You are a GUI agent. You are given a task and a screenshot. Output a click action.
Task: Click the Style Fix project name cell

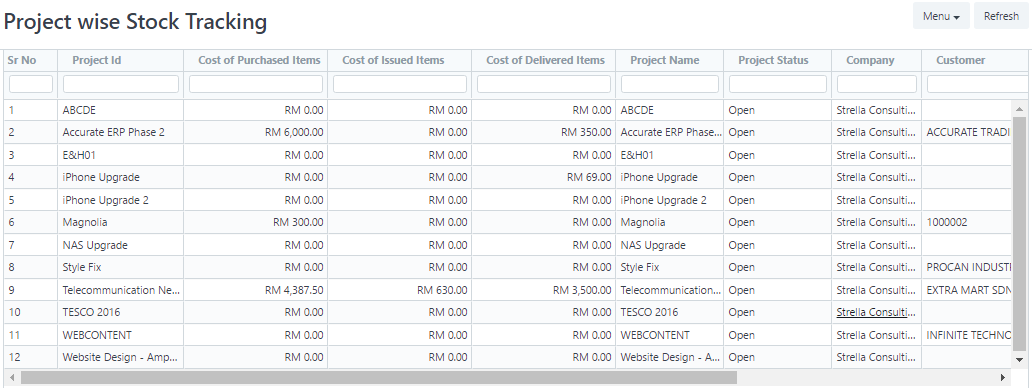point(669,268)
